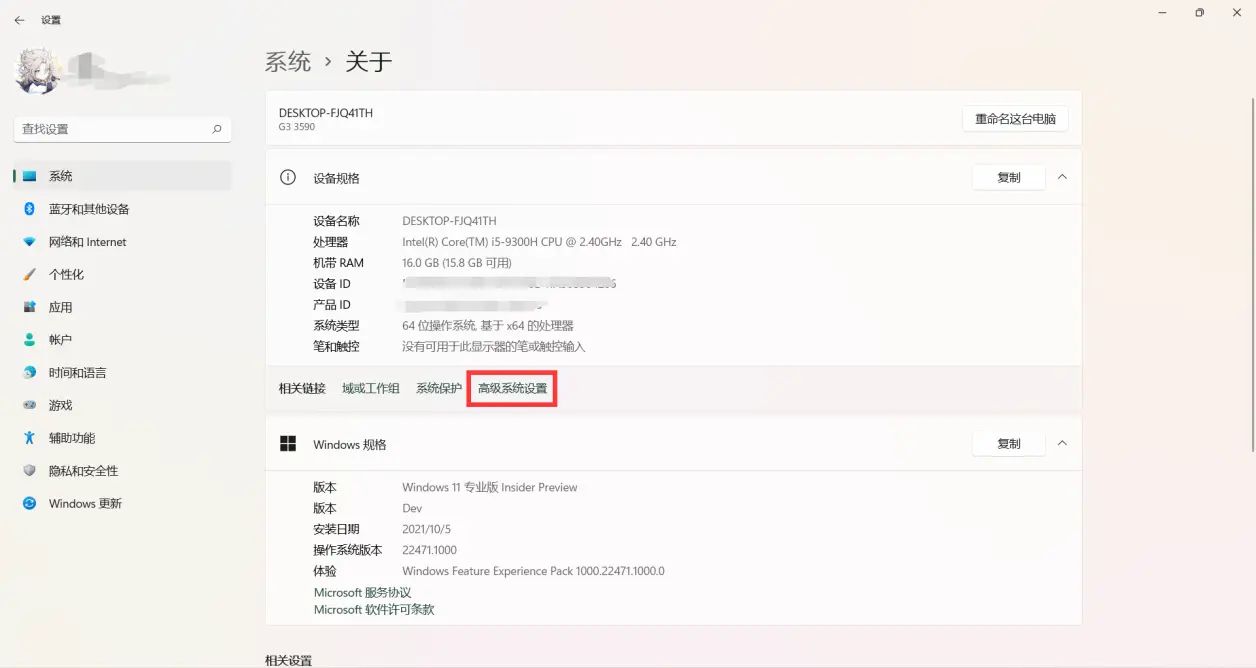Copy device specs with 复制 button

(x=1008, y=177)
